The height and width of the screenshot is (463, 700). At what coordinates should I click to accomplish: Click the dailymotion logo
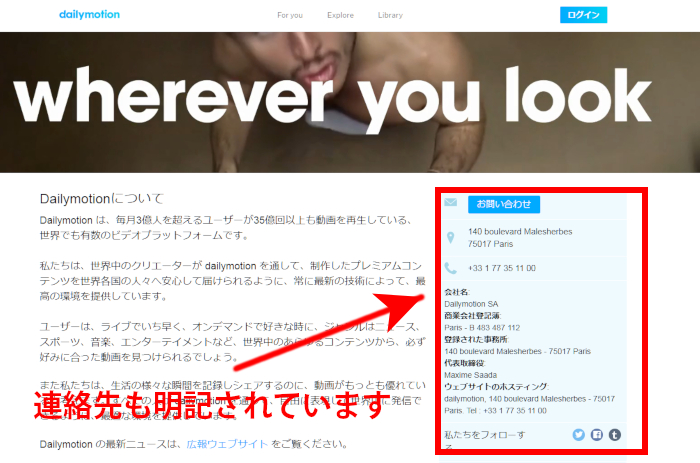click(89, 14)
